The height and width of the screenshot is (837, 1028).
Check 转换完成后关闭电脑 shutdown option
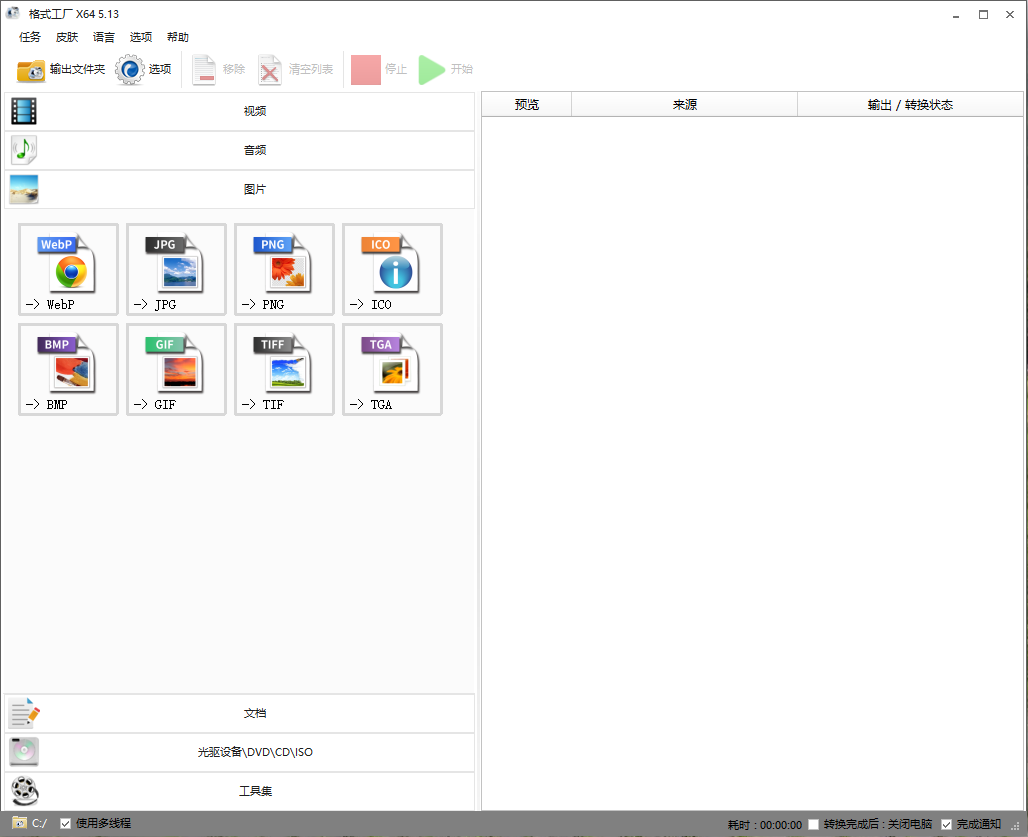pos(814,823)
